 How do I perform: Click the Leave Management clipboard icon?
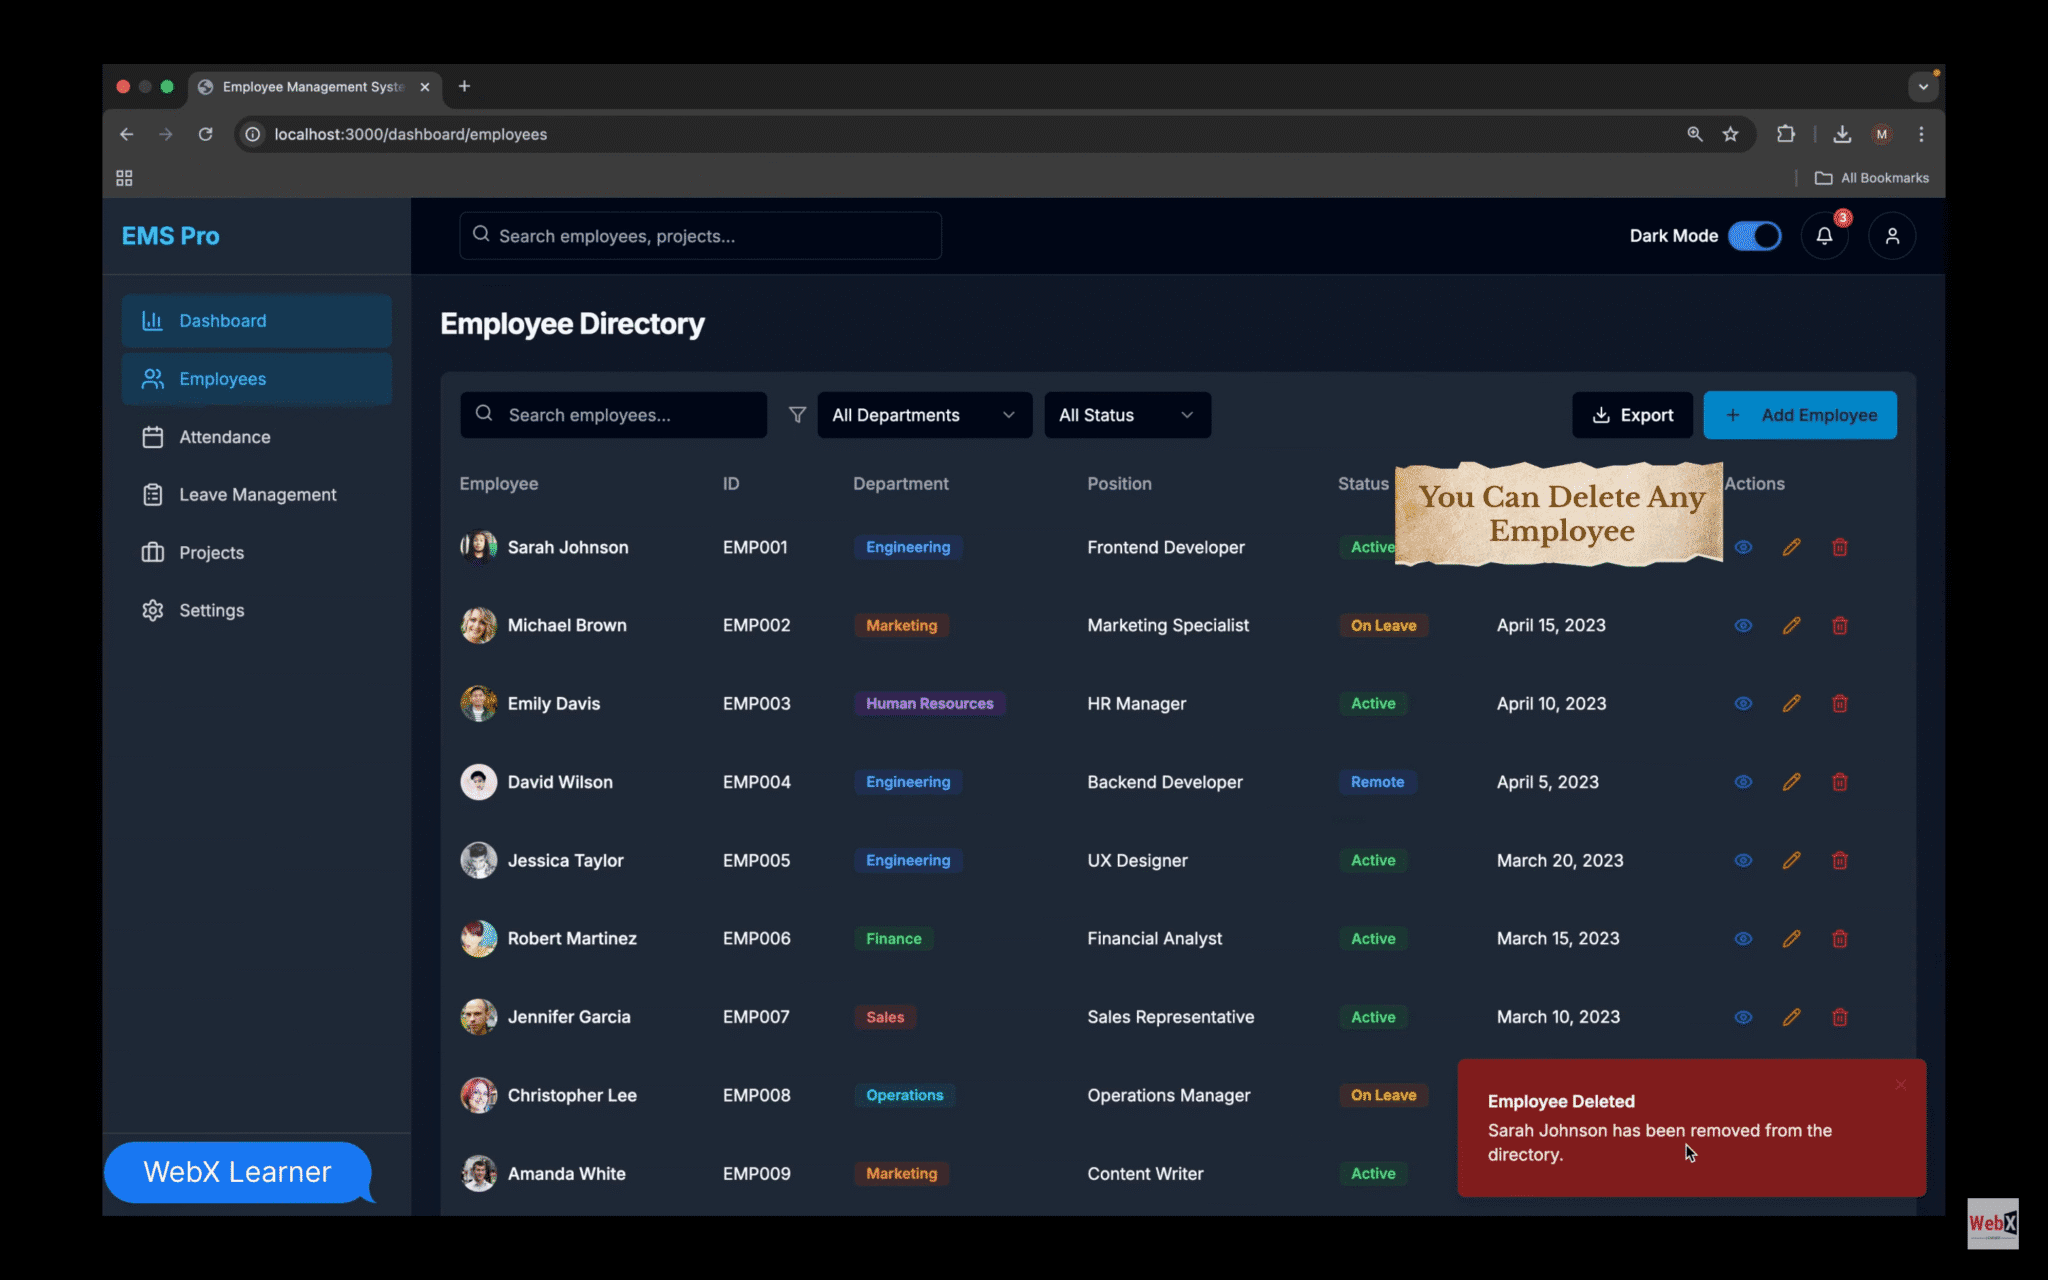(x=152, y=494)
